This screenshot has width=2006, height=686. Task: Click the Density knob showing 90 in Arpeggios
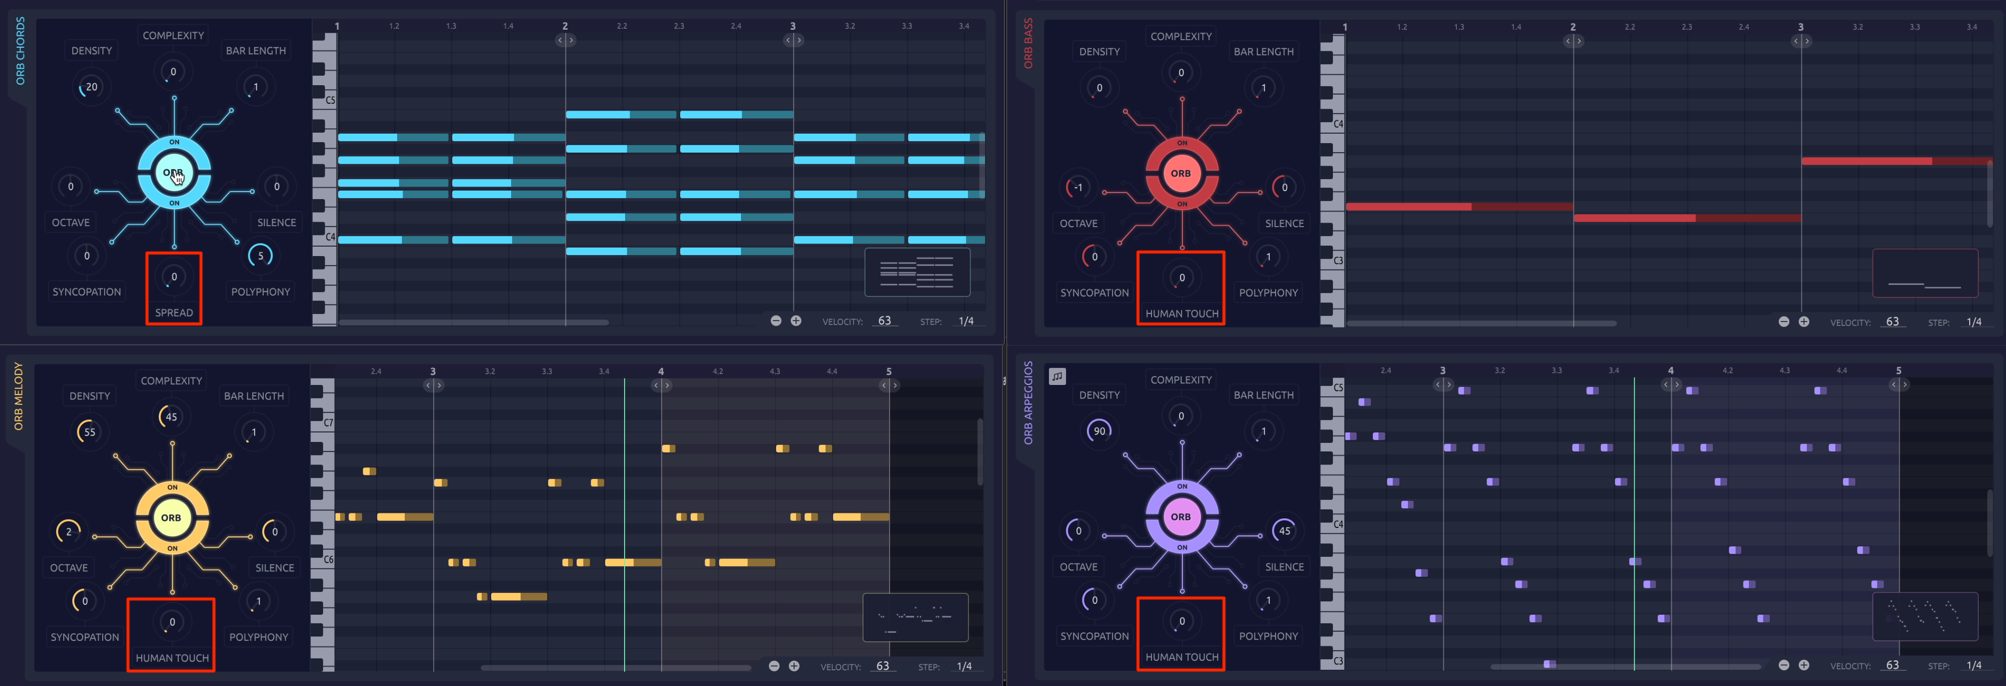click(1100, 431)
